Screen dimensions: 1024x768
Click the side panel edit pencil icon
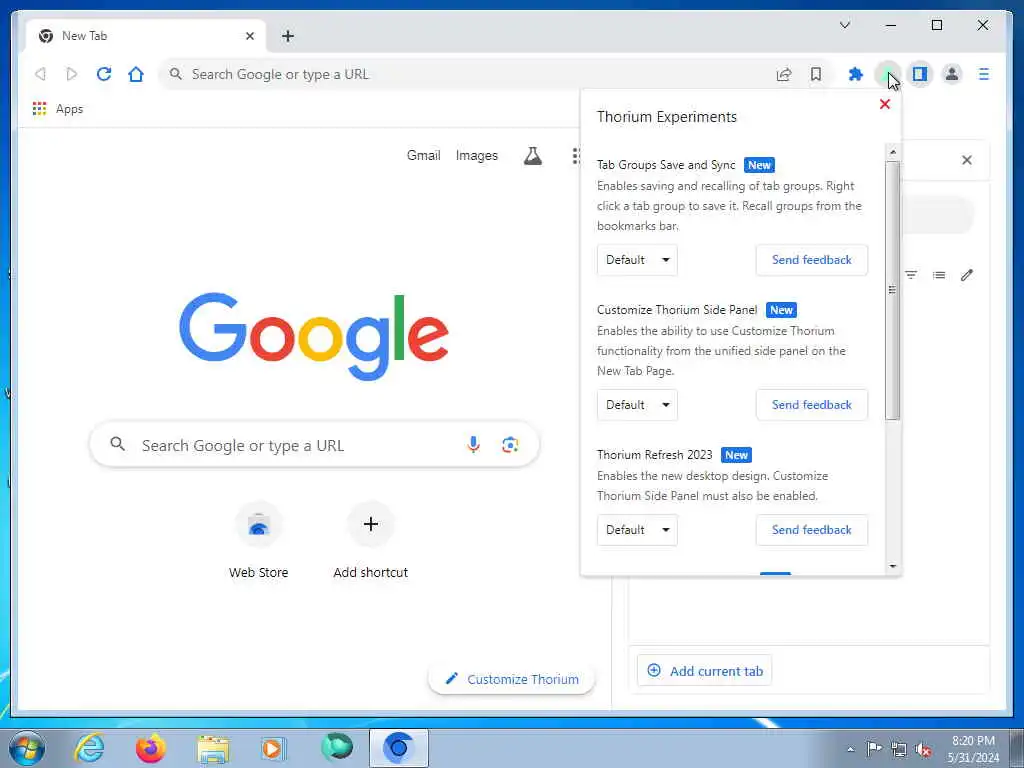tap(967, 275)
